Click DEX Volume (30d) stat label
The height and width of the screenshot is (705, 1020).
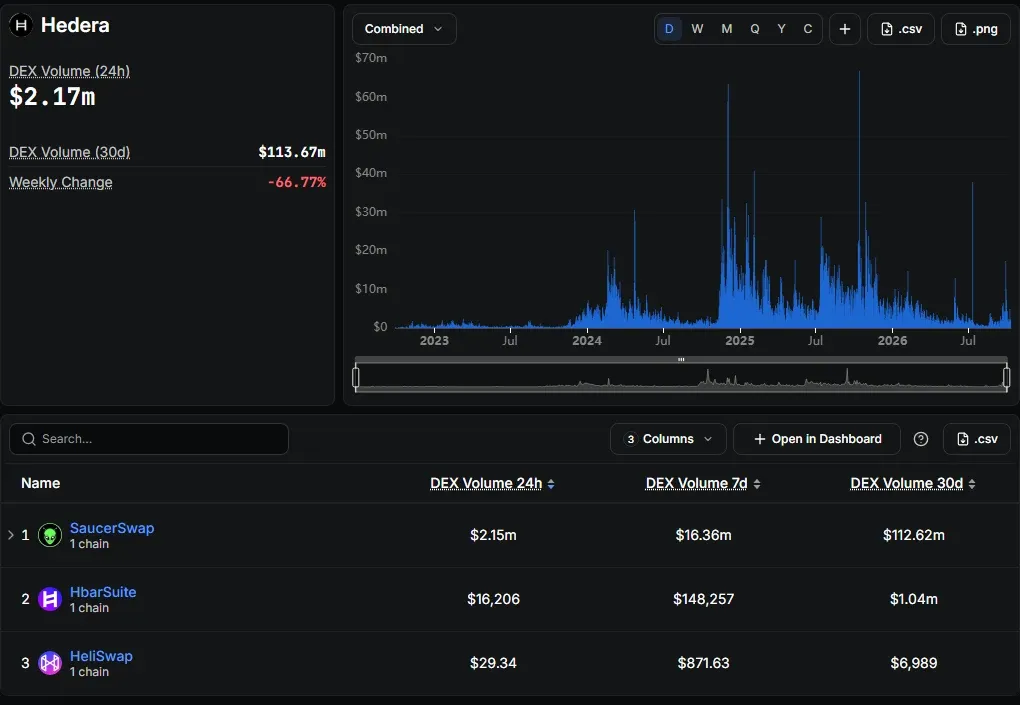tap(70, 152)
